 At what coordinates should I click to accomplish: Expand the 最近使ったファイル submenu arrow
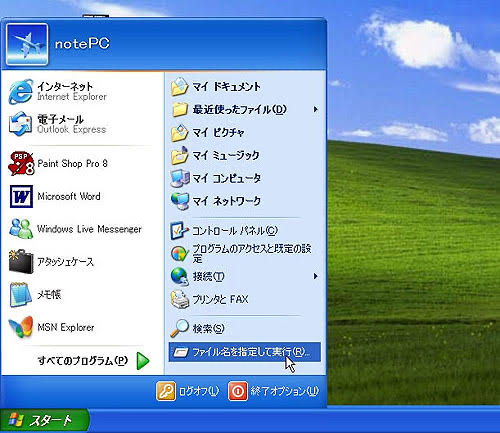pyautogui.click(x=315, y=109)
